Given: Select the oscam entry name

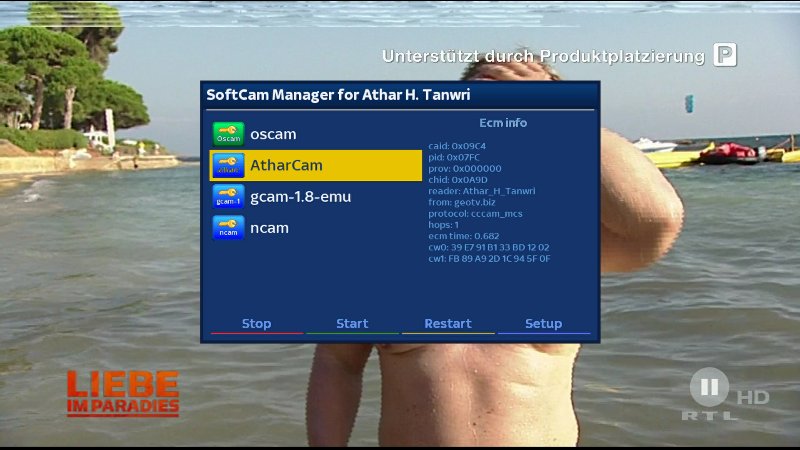Looking at the screenshot, I should tap(273, 134).
